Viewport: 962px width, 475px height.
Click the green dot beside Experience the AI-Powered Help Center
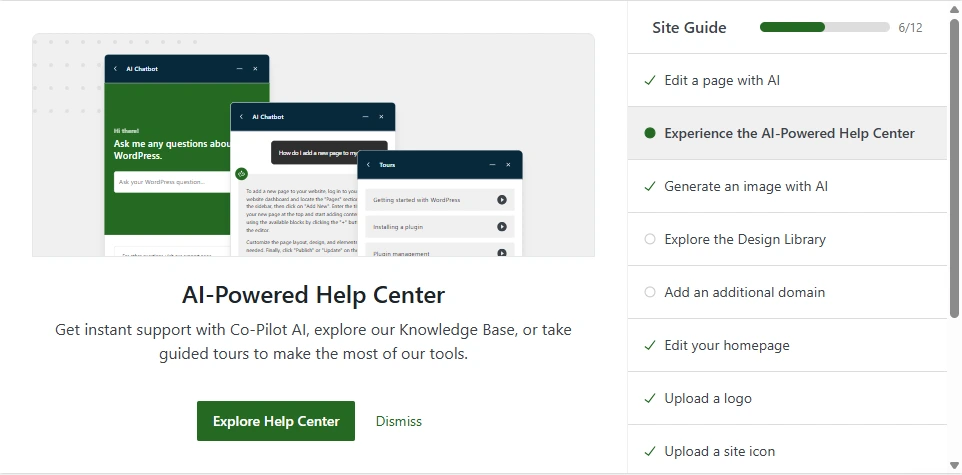tap(650, 133)
